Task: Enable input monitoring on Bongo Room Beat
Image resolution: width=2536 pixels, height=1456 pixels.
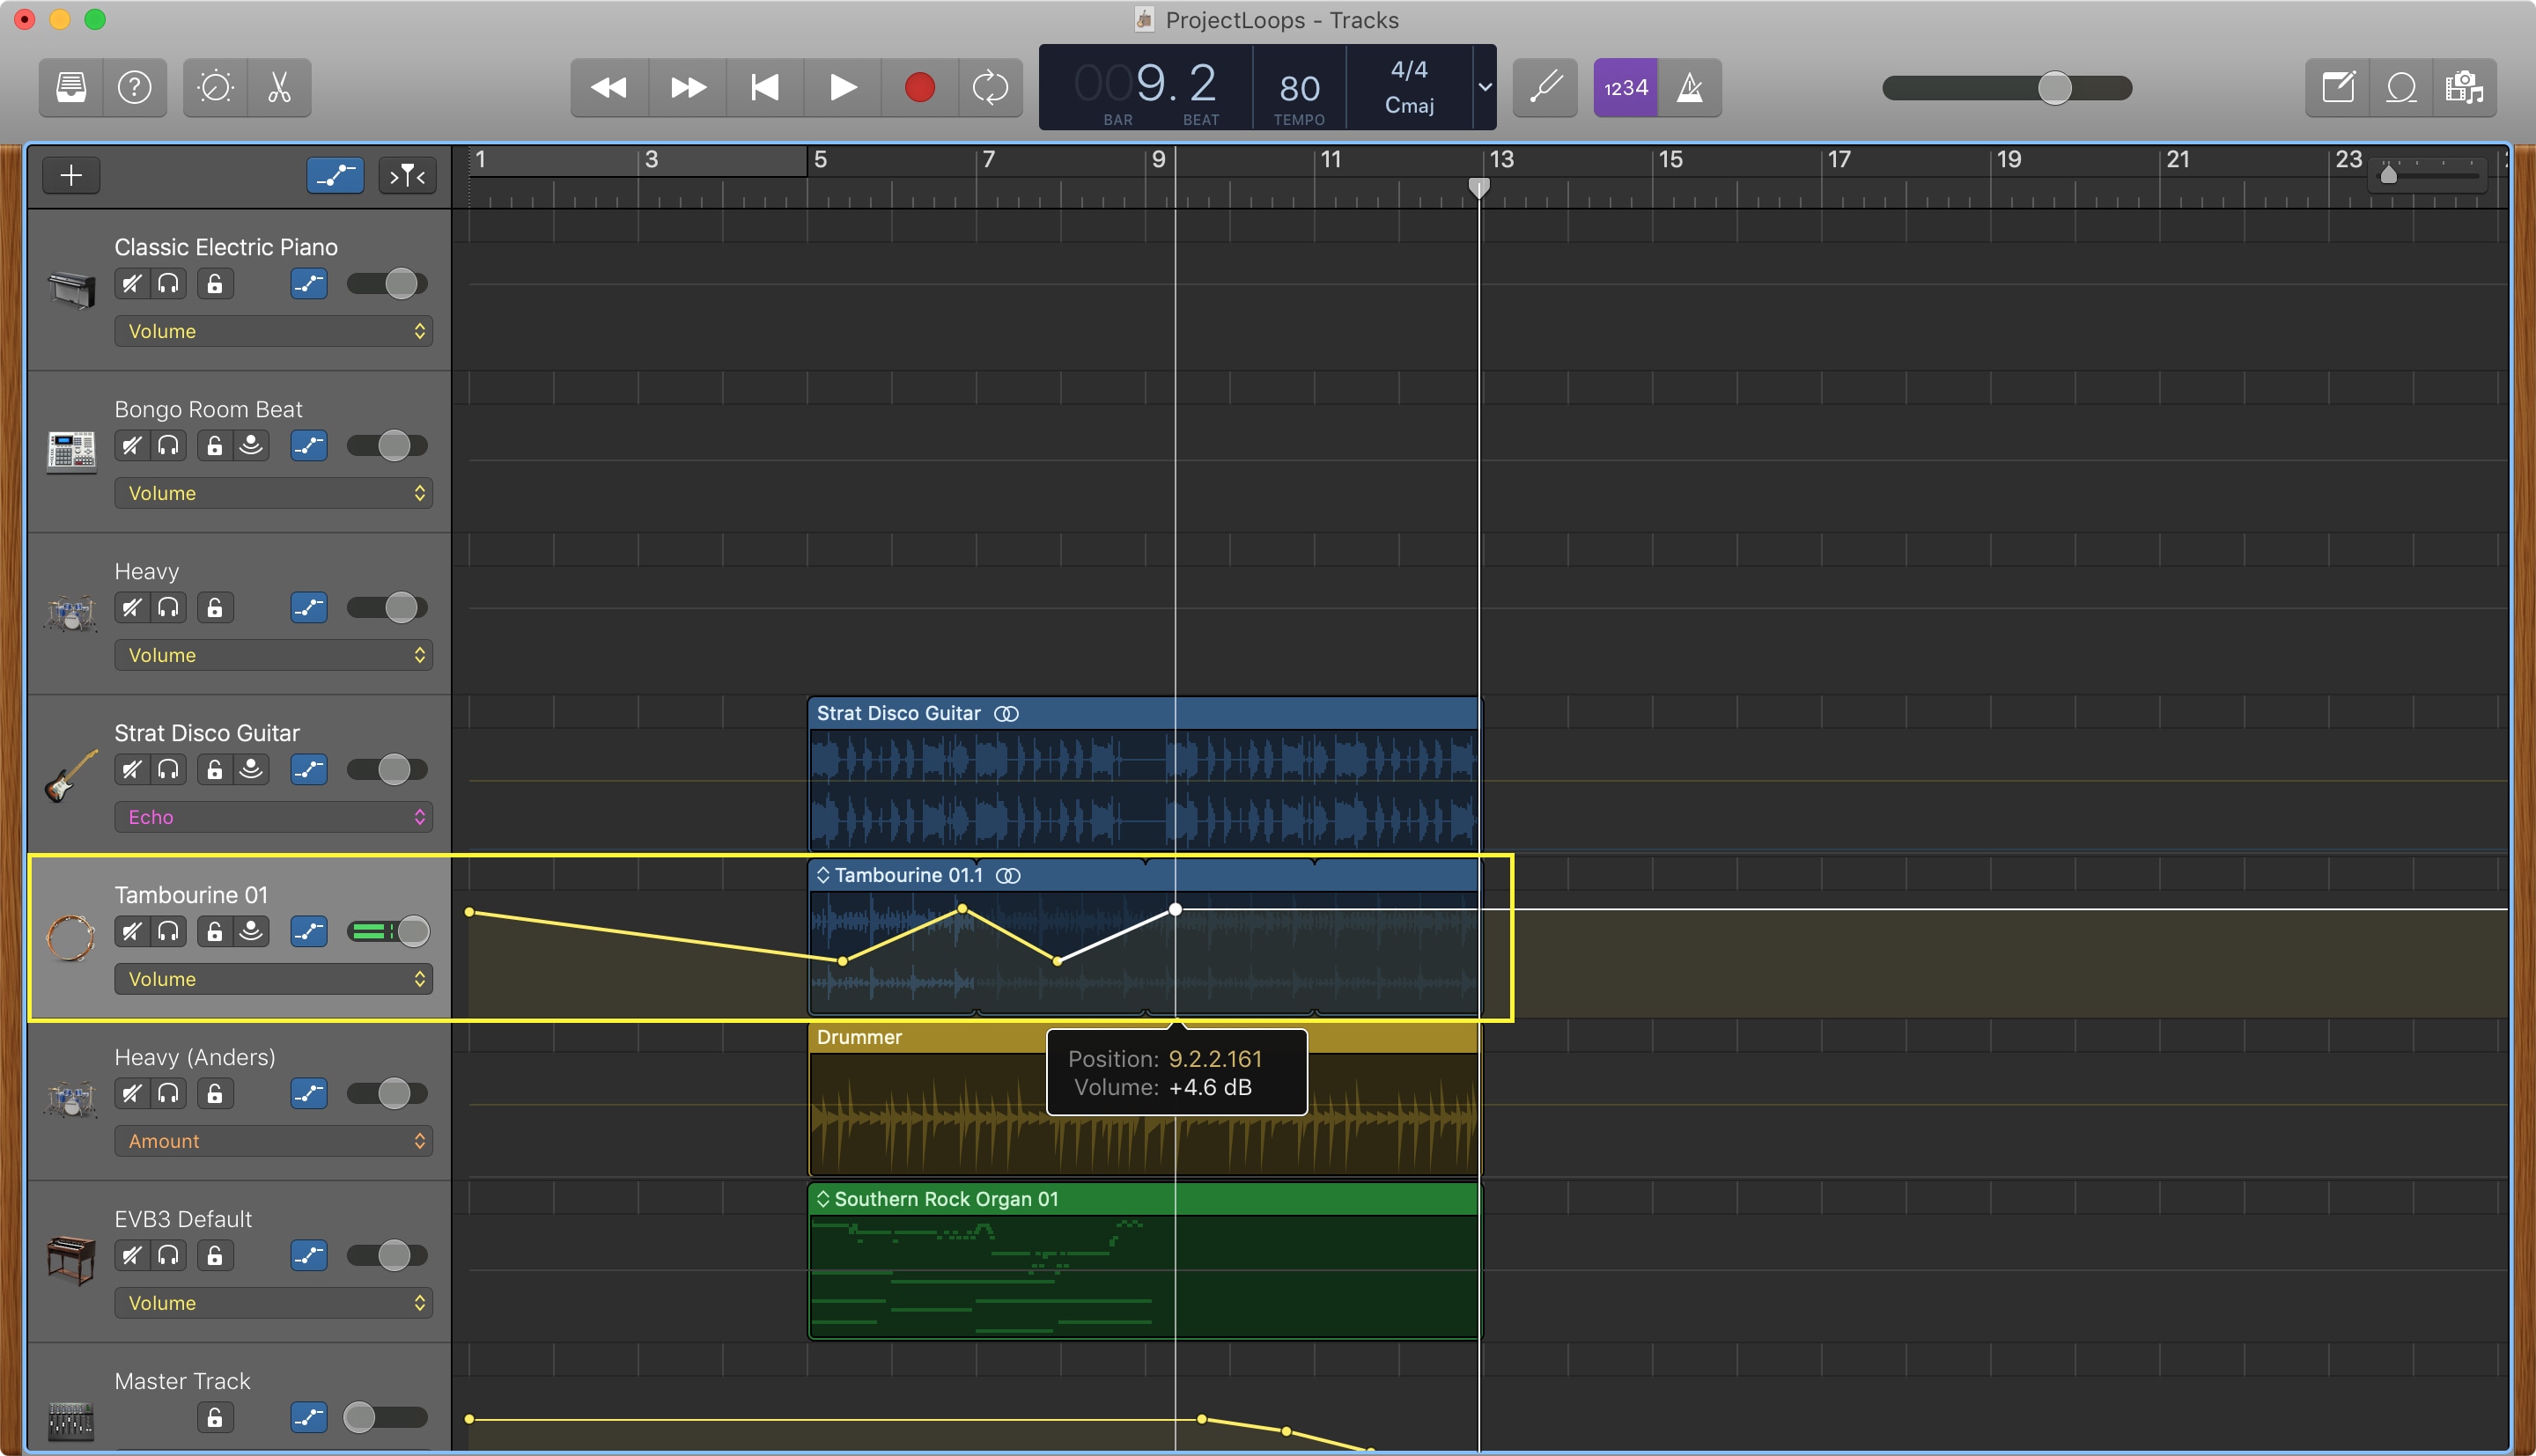Action: point(251,446)
